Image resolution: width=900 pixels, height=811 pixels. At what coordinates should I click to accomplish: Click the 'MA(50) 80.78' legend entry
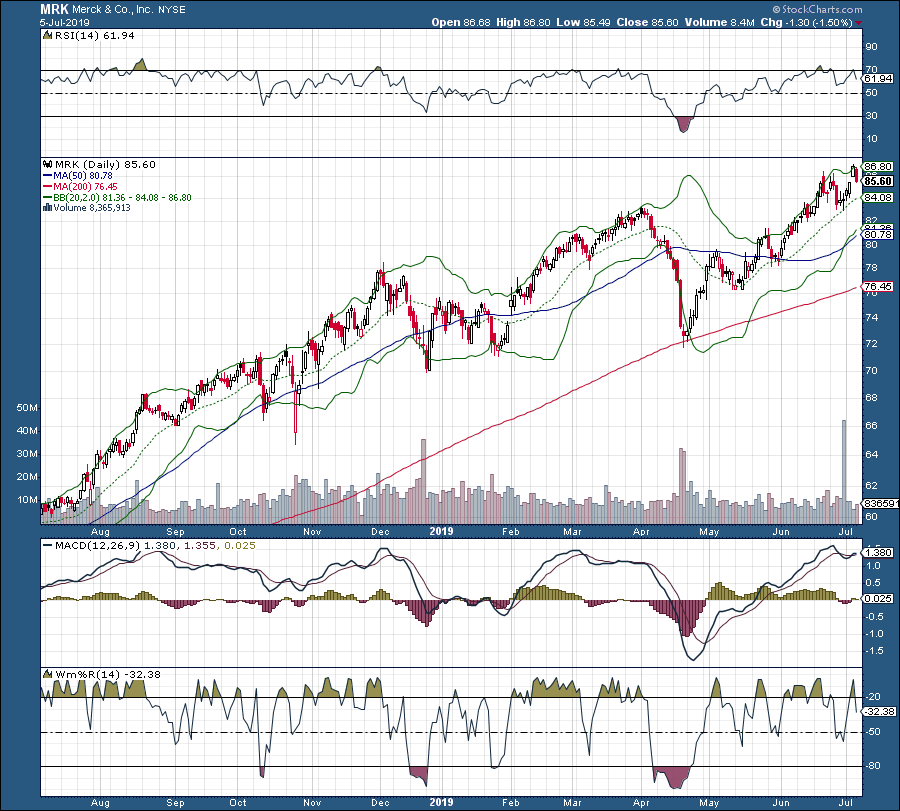click(83, 176)
